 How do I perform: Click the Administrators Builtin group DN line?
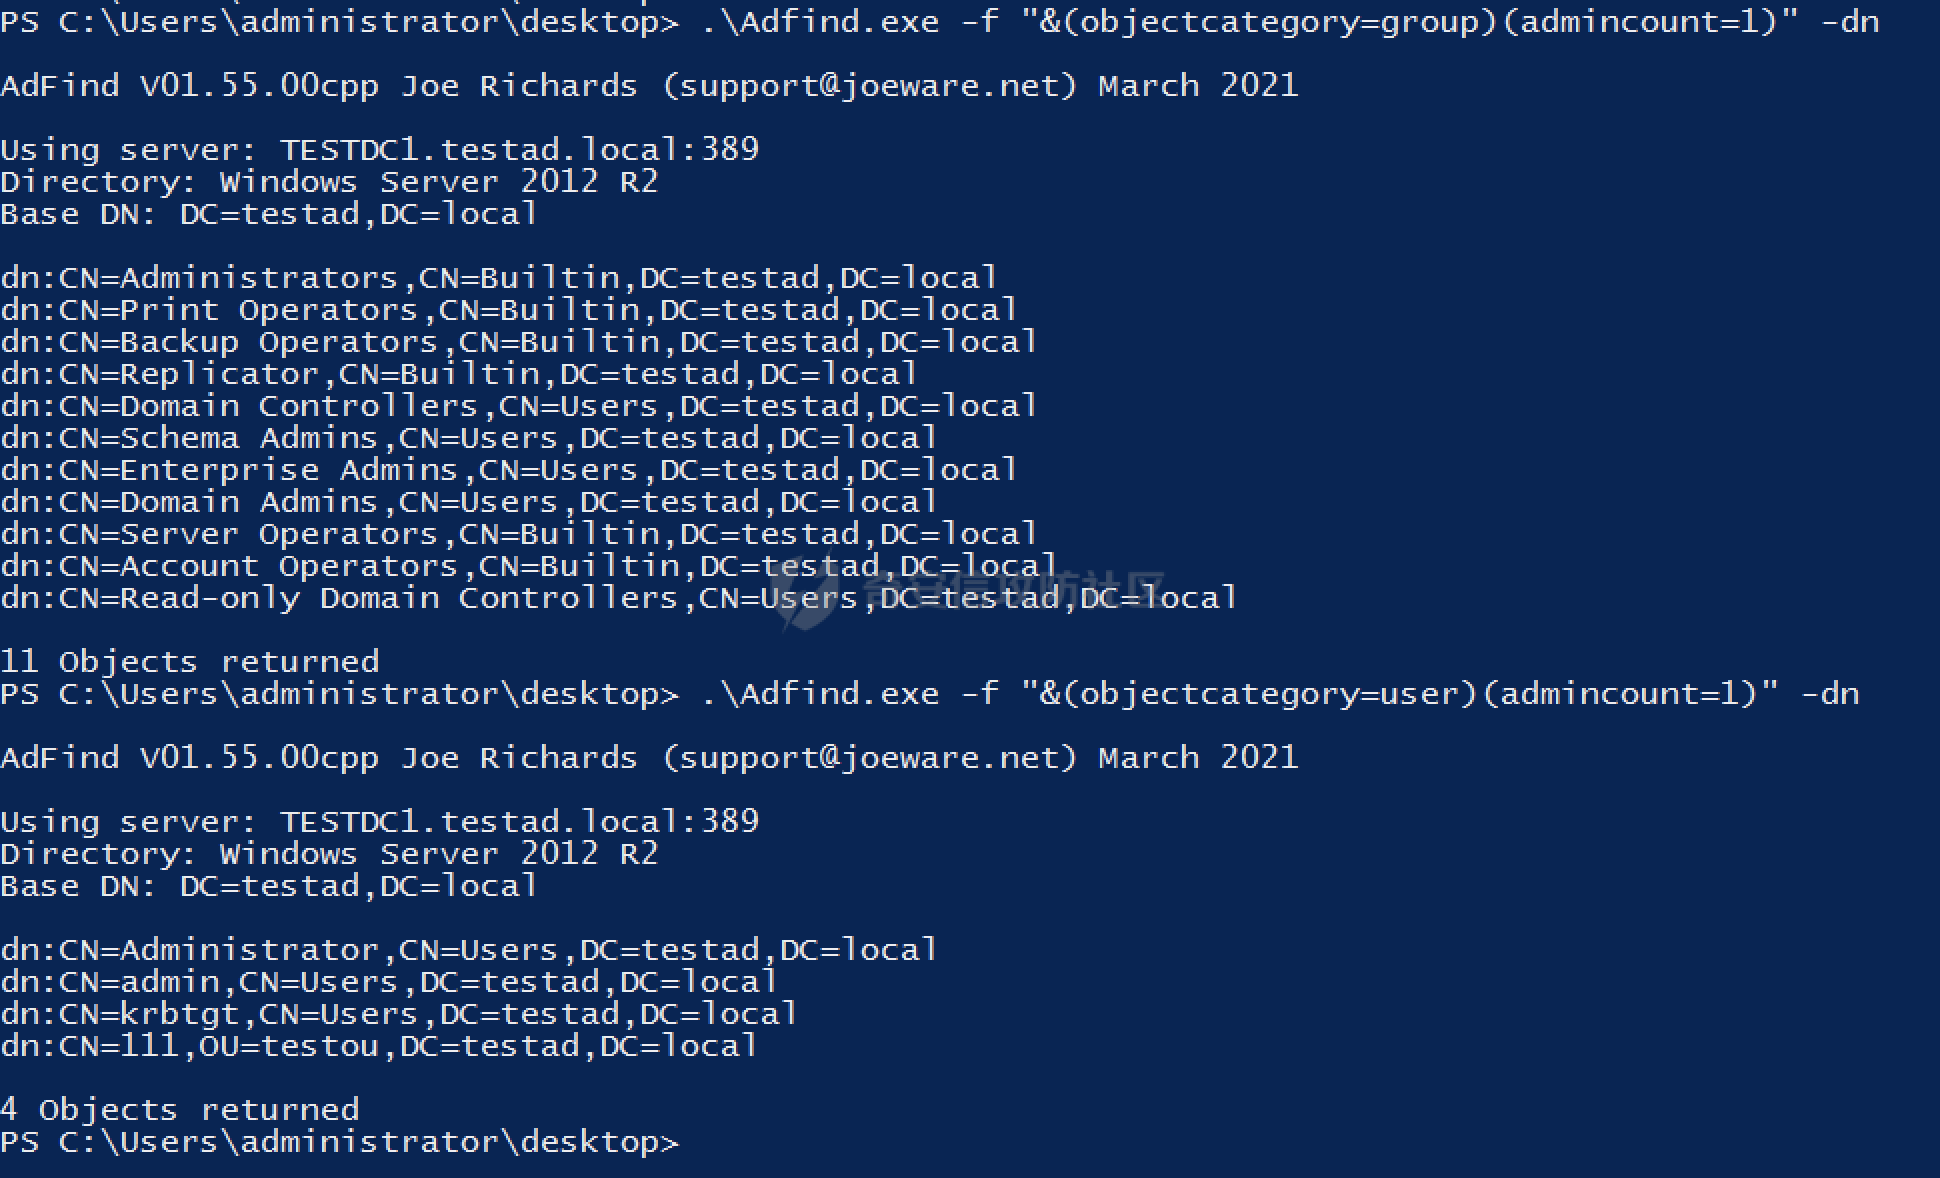(498, 277)
